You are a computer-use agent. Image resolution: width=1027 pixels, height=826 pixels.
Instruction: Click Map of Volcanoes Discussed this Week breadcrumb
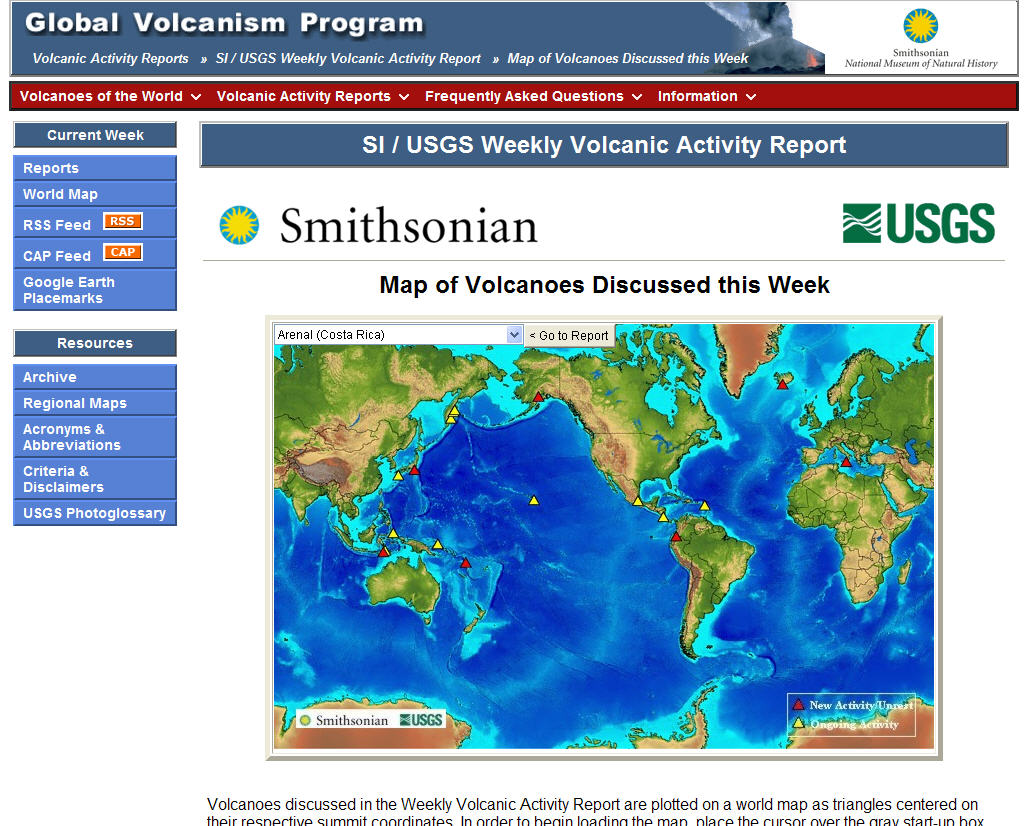click(x=627, y=58)
